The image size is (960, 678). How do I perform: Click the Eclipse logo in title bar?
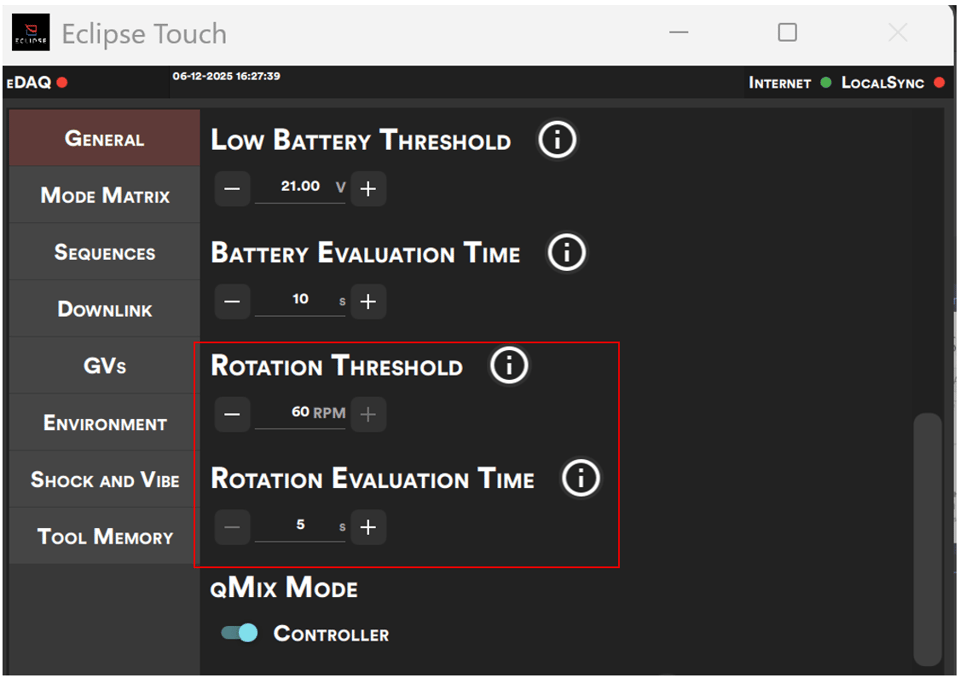(x=31, y=32)
